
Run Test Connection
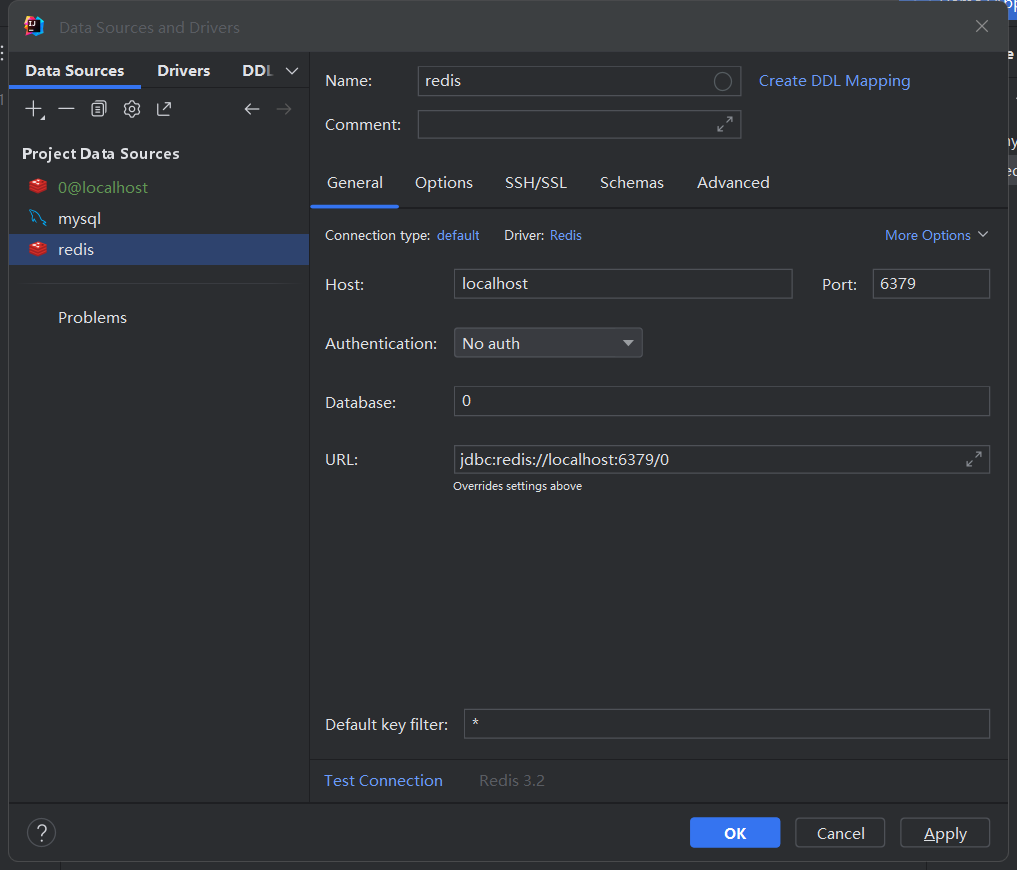383,780
